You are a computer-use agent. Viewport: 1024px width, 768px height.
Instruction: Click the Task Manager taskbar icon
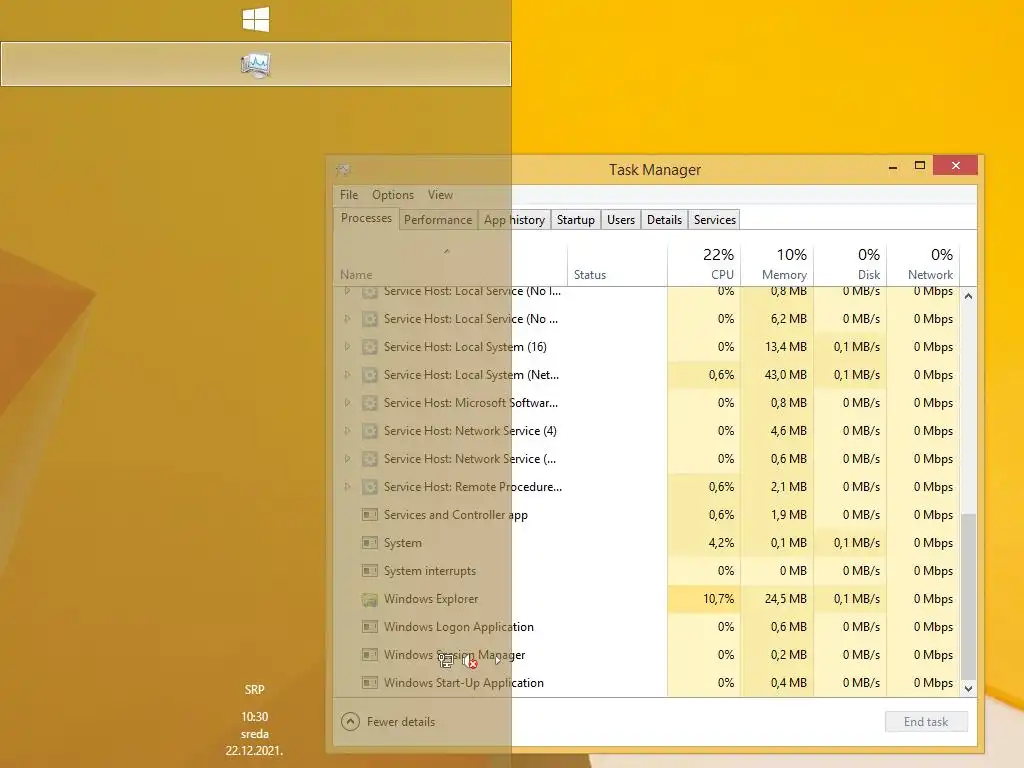pyautogui.click(x=255, y=64)
